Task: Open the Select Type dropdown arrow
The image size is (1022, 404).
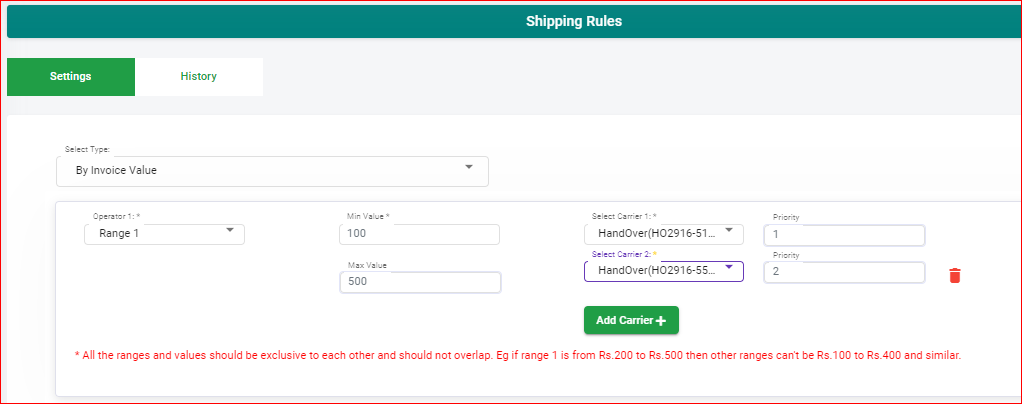Action: coord(469,167)
